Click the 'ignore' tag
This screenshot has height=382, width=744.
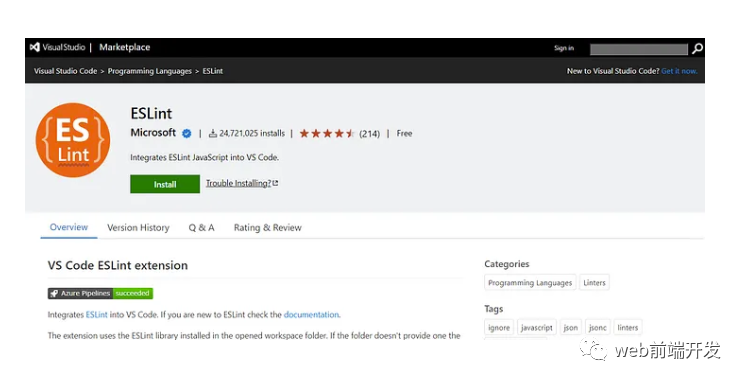click(x=499, y=327)
